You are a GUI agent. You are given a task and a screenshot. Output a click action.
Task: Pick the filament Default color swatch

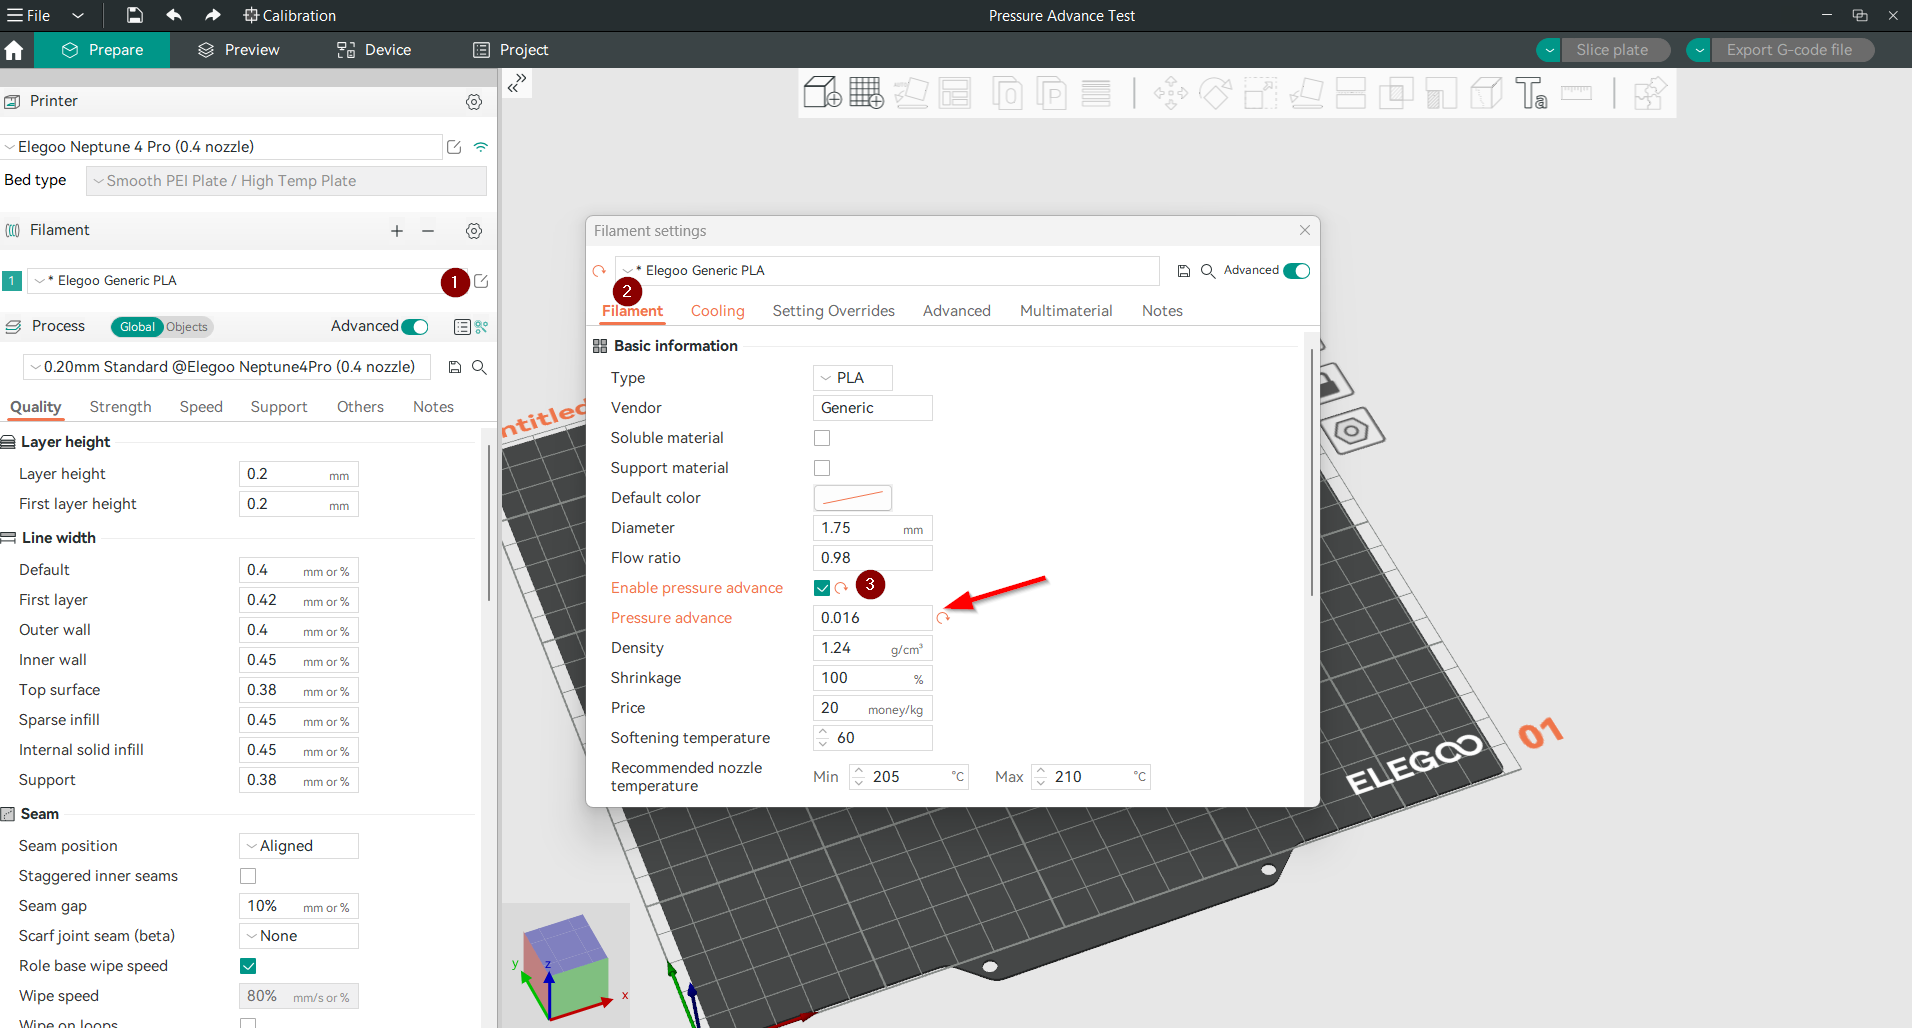pos(852,498)
